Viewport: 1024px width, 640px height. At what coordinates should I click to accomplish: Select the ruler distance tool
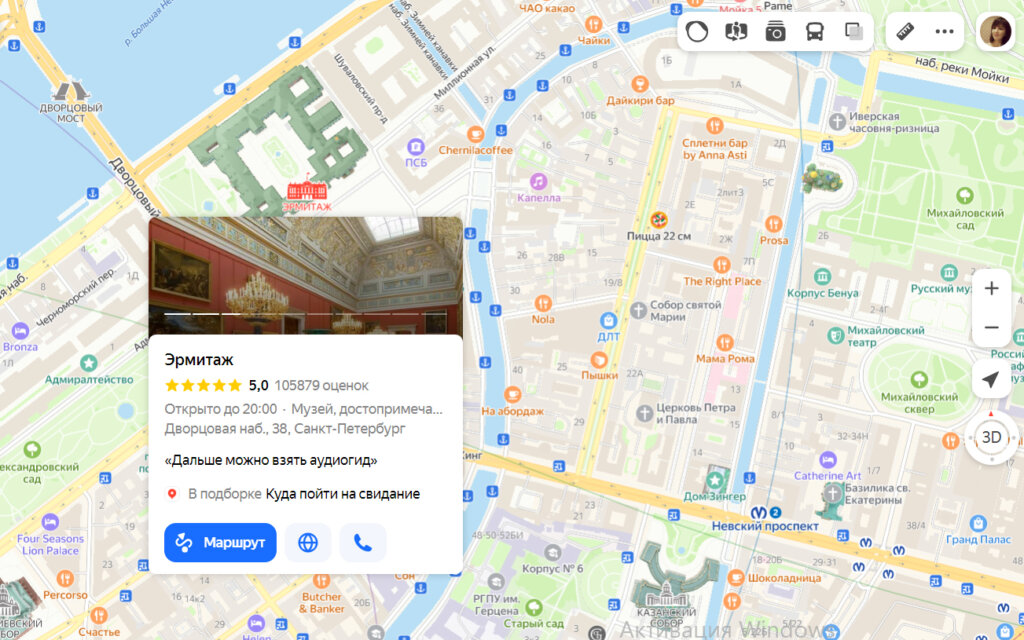coord(905,31)
